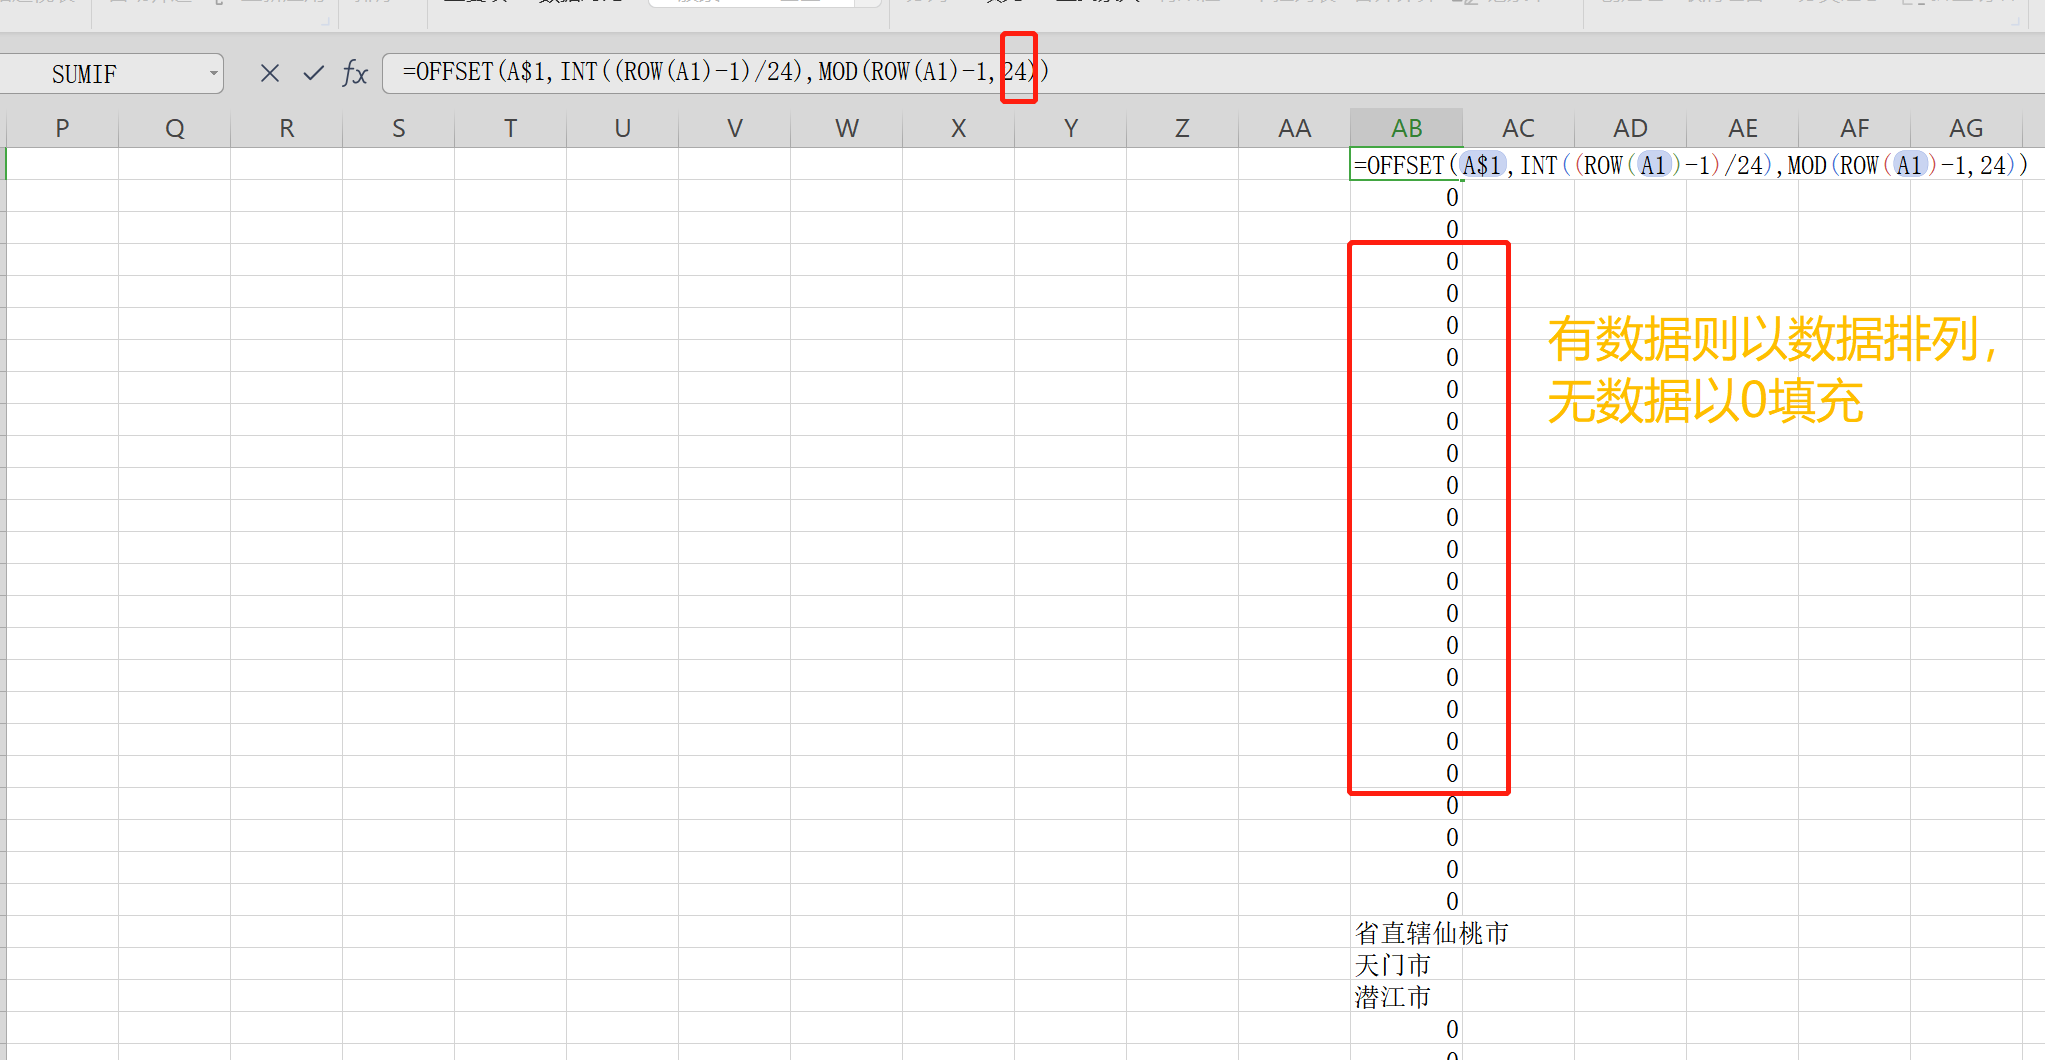Select column V header
Screen dimensions: 2045x1060
(734, 128)
